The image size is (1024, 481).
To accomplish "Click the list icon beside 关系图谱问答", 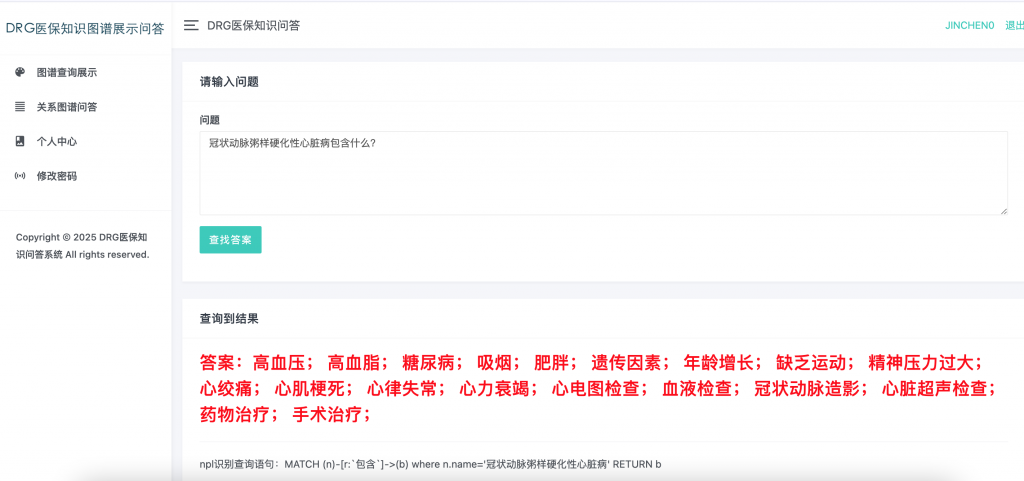I will [x=20, y=106].
